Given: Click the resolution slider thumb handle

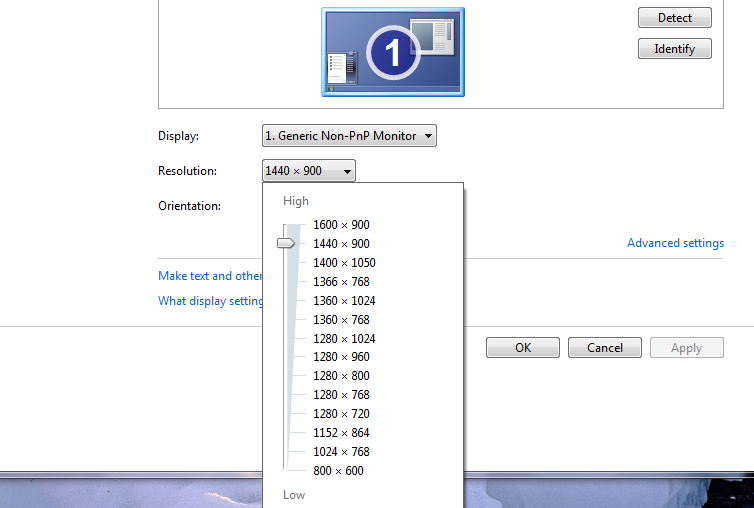Looking at the screenshot, I should point(286,243).
